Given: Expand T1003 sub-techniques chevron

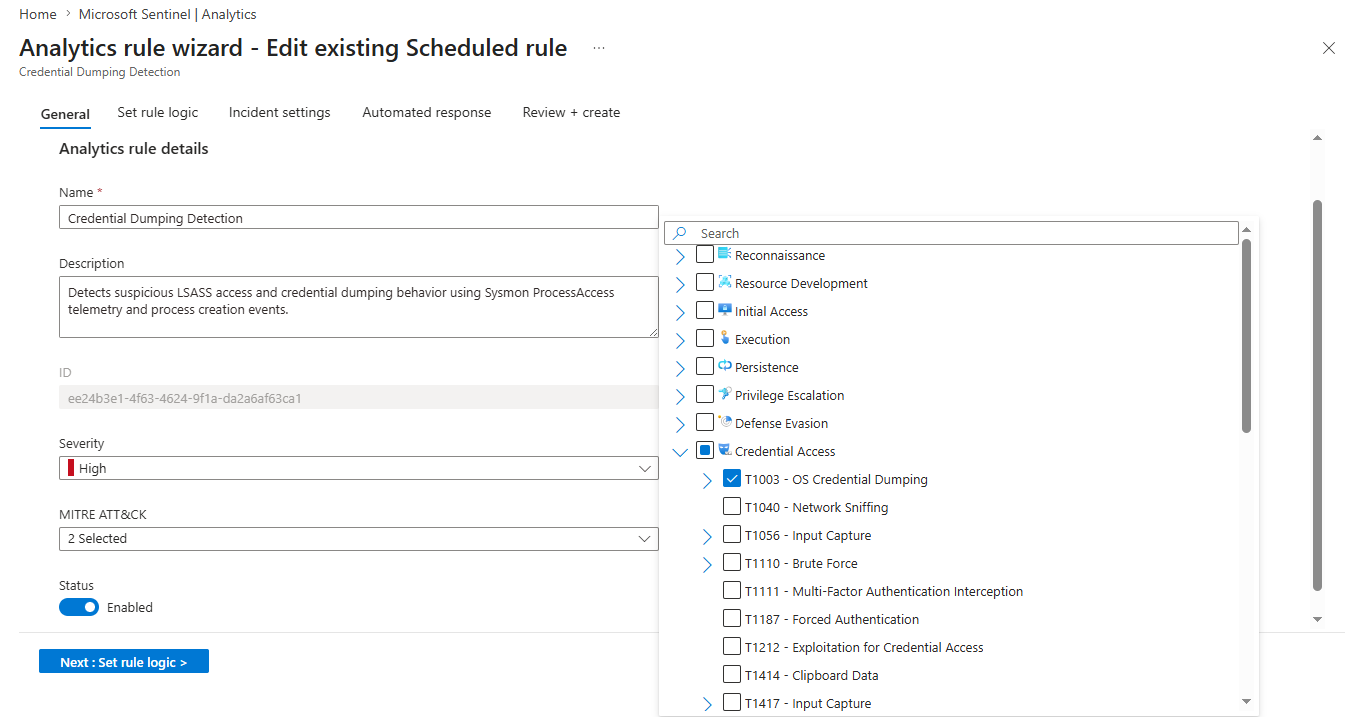Looking at the screenshot, I should pyautogui.click(x=708, y=480).
